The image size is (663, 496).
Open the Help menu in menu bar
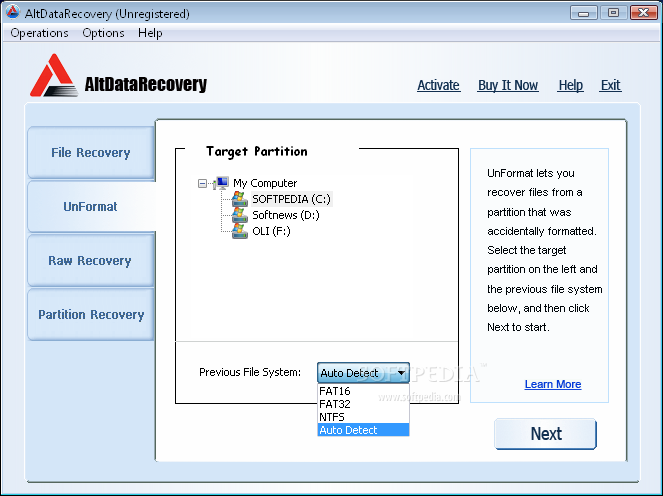(x=150, y=33)
